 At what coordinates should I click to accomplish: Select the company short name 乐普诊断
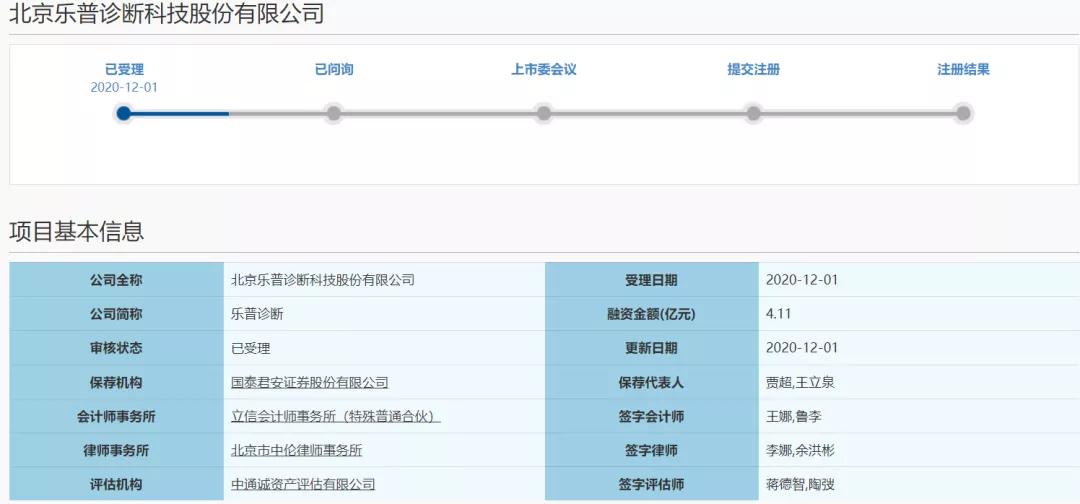tap(258, 314)
